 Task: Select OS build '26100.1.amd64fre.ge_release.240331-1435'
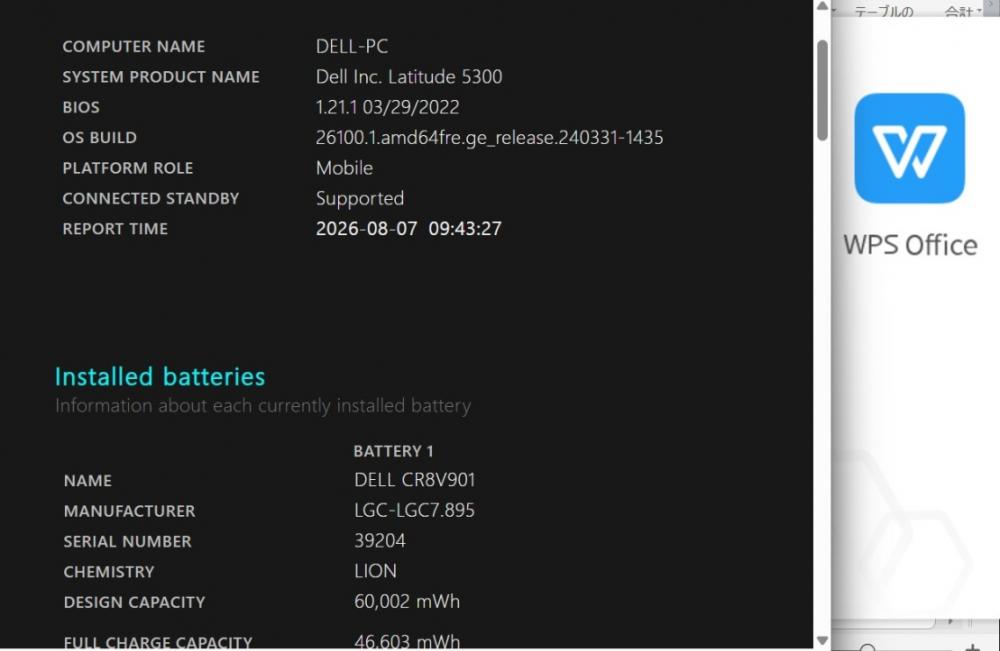pos(489,138)
